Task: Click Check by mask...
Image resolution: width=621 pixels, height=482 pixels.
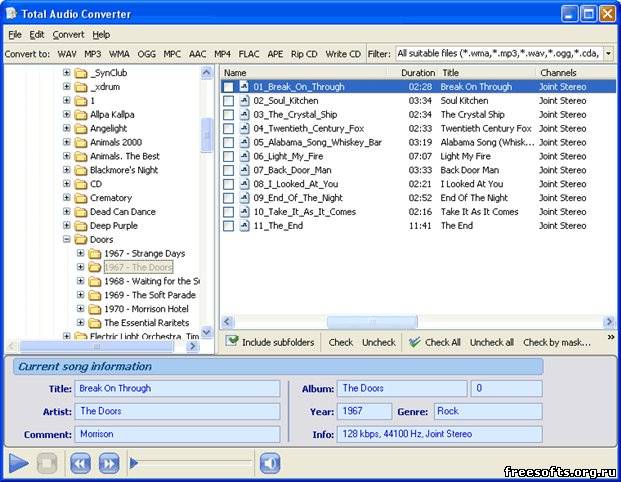Action: pos(557,342)
